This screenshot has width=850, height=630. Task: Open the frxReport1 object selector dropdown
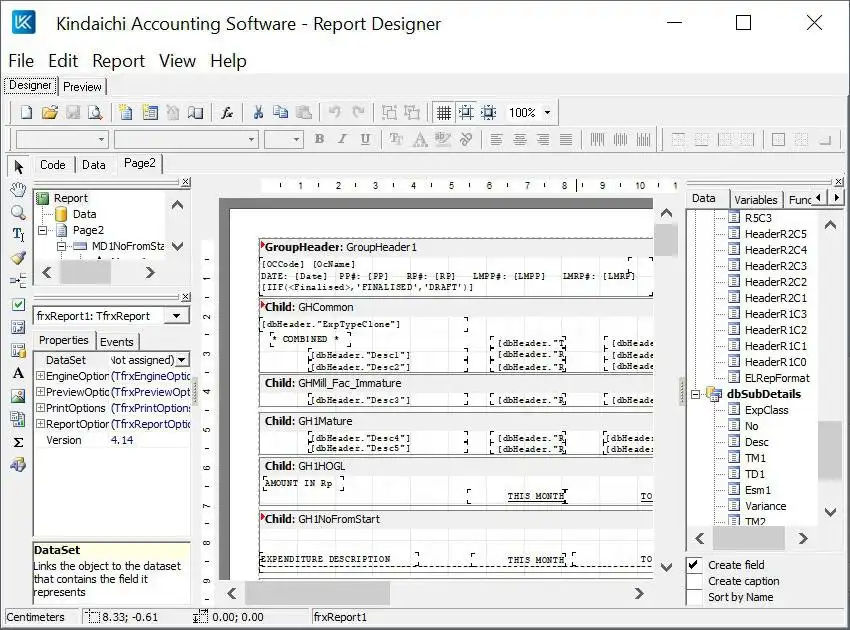pyautogui.click(x=177, y=316)
